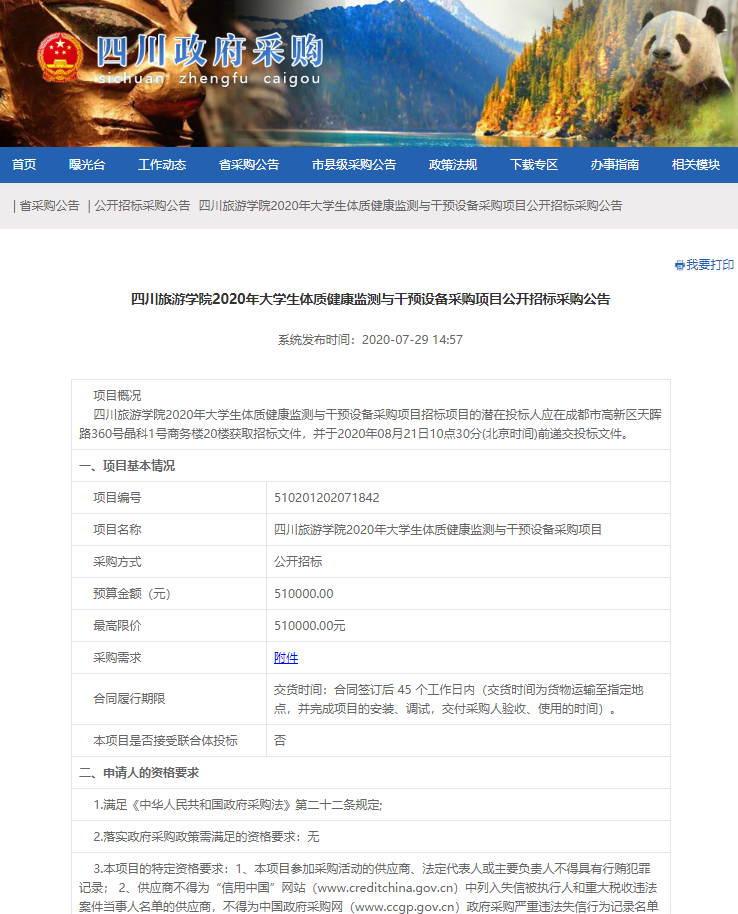Click the publish time 2020-07-29 14:57
The height and width of the screenshot is (914, 738).
pos(412,340)
